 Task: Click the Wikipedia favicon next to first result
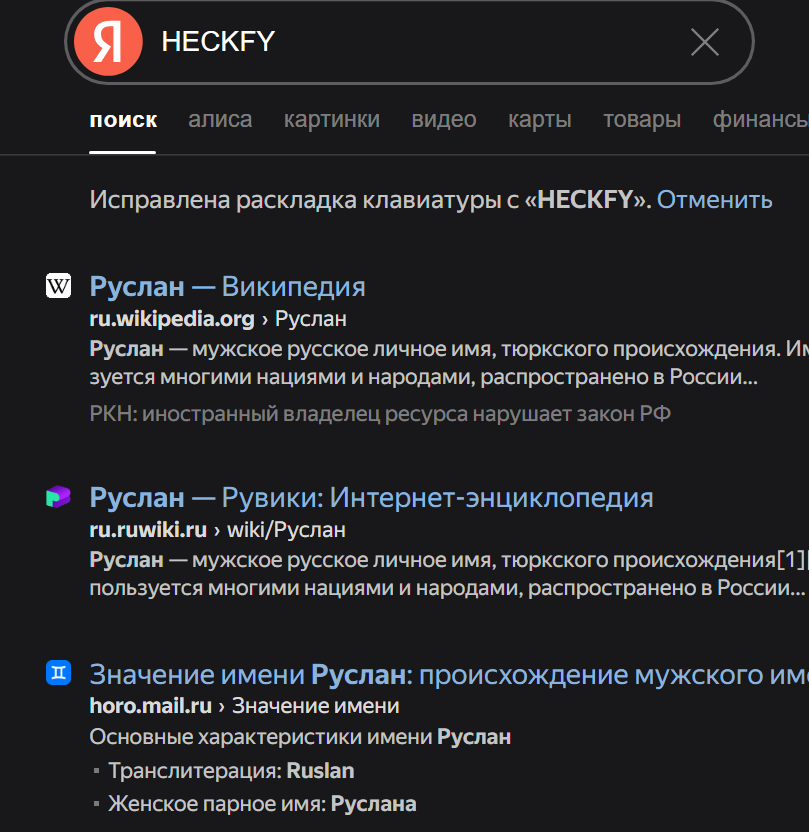click(x=59, y=287)
